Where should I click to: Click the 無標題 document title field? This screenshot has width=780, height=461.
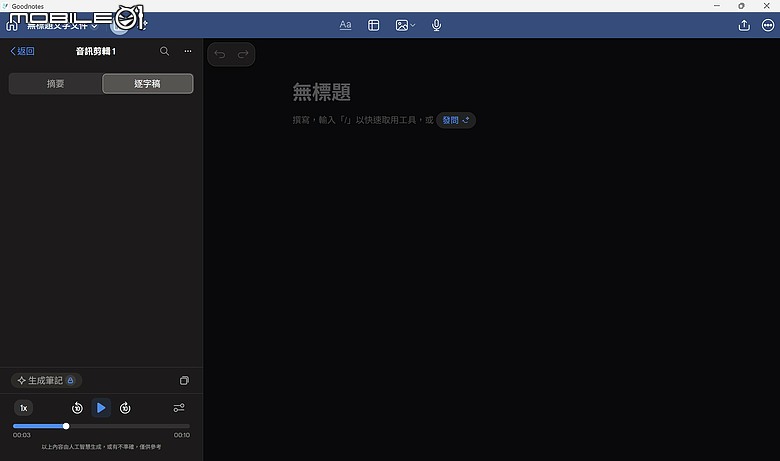tap(322, 92)
